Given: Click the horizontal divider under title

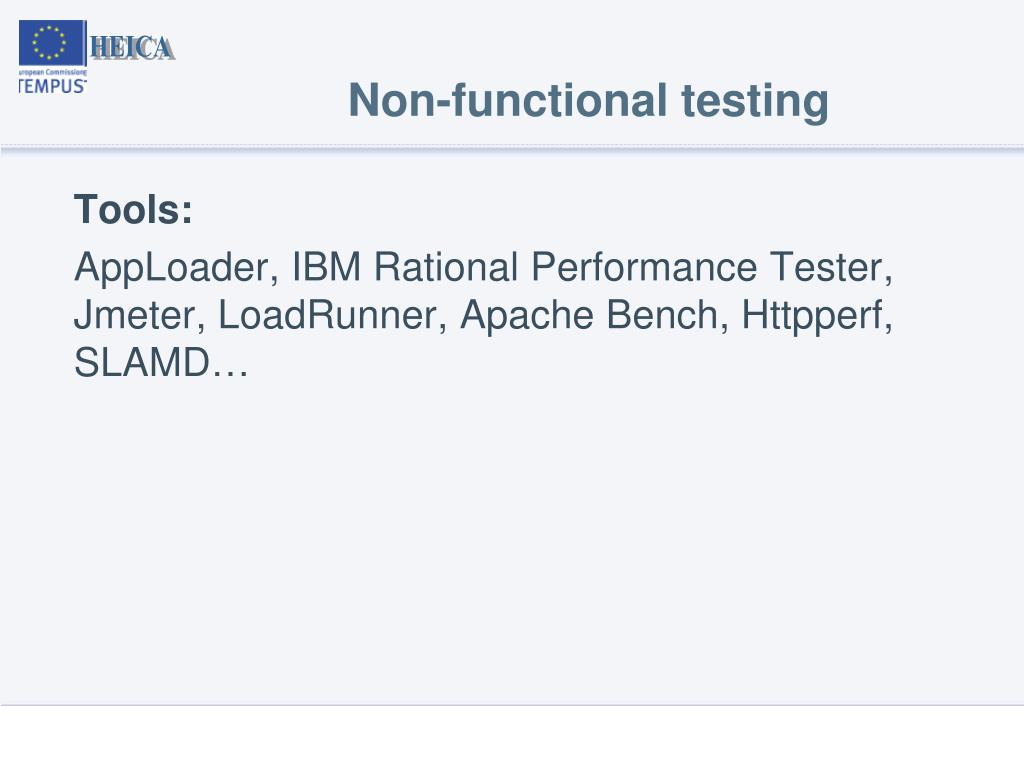Looking at the screenshot, I should click(512, 150).
